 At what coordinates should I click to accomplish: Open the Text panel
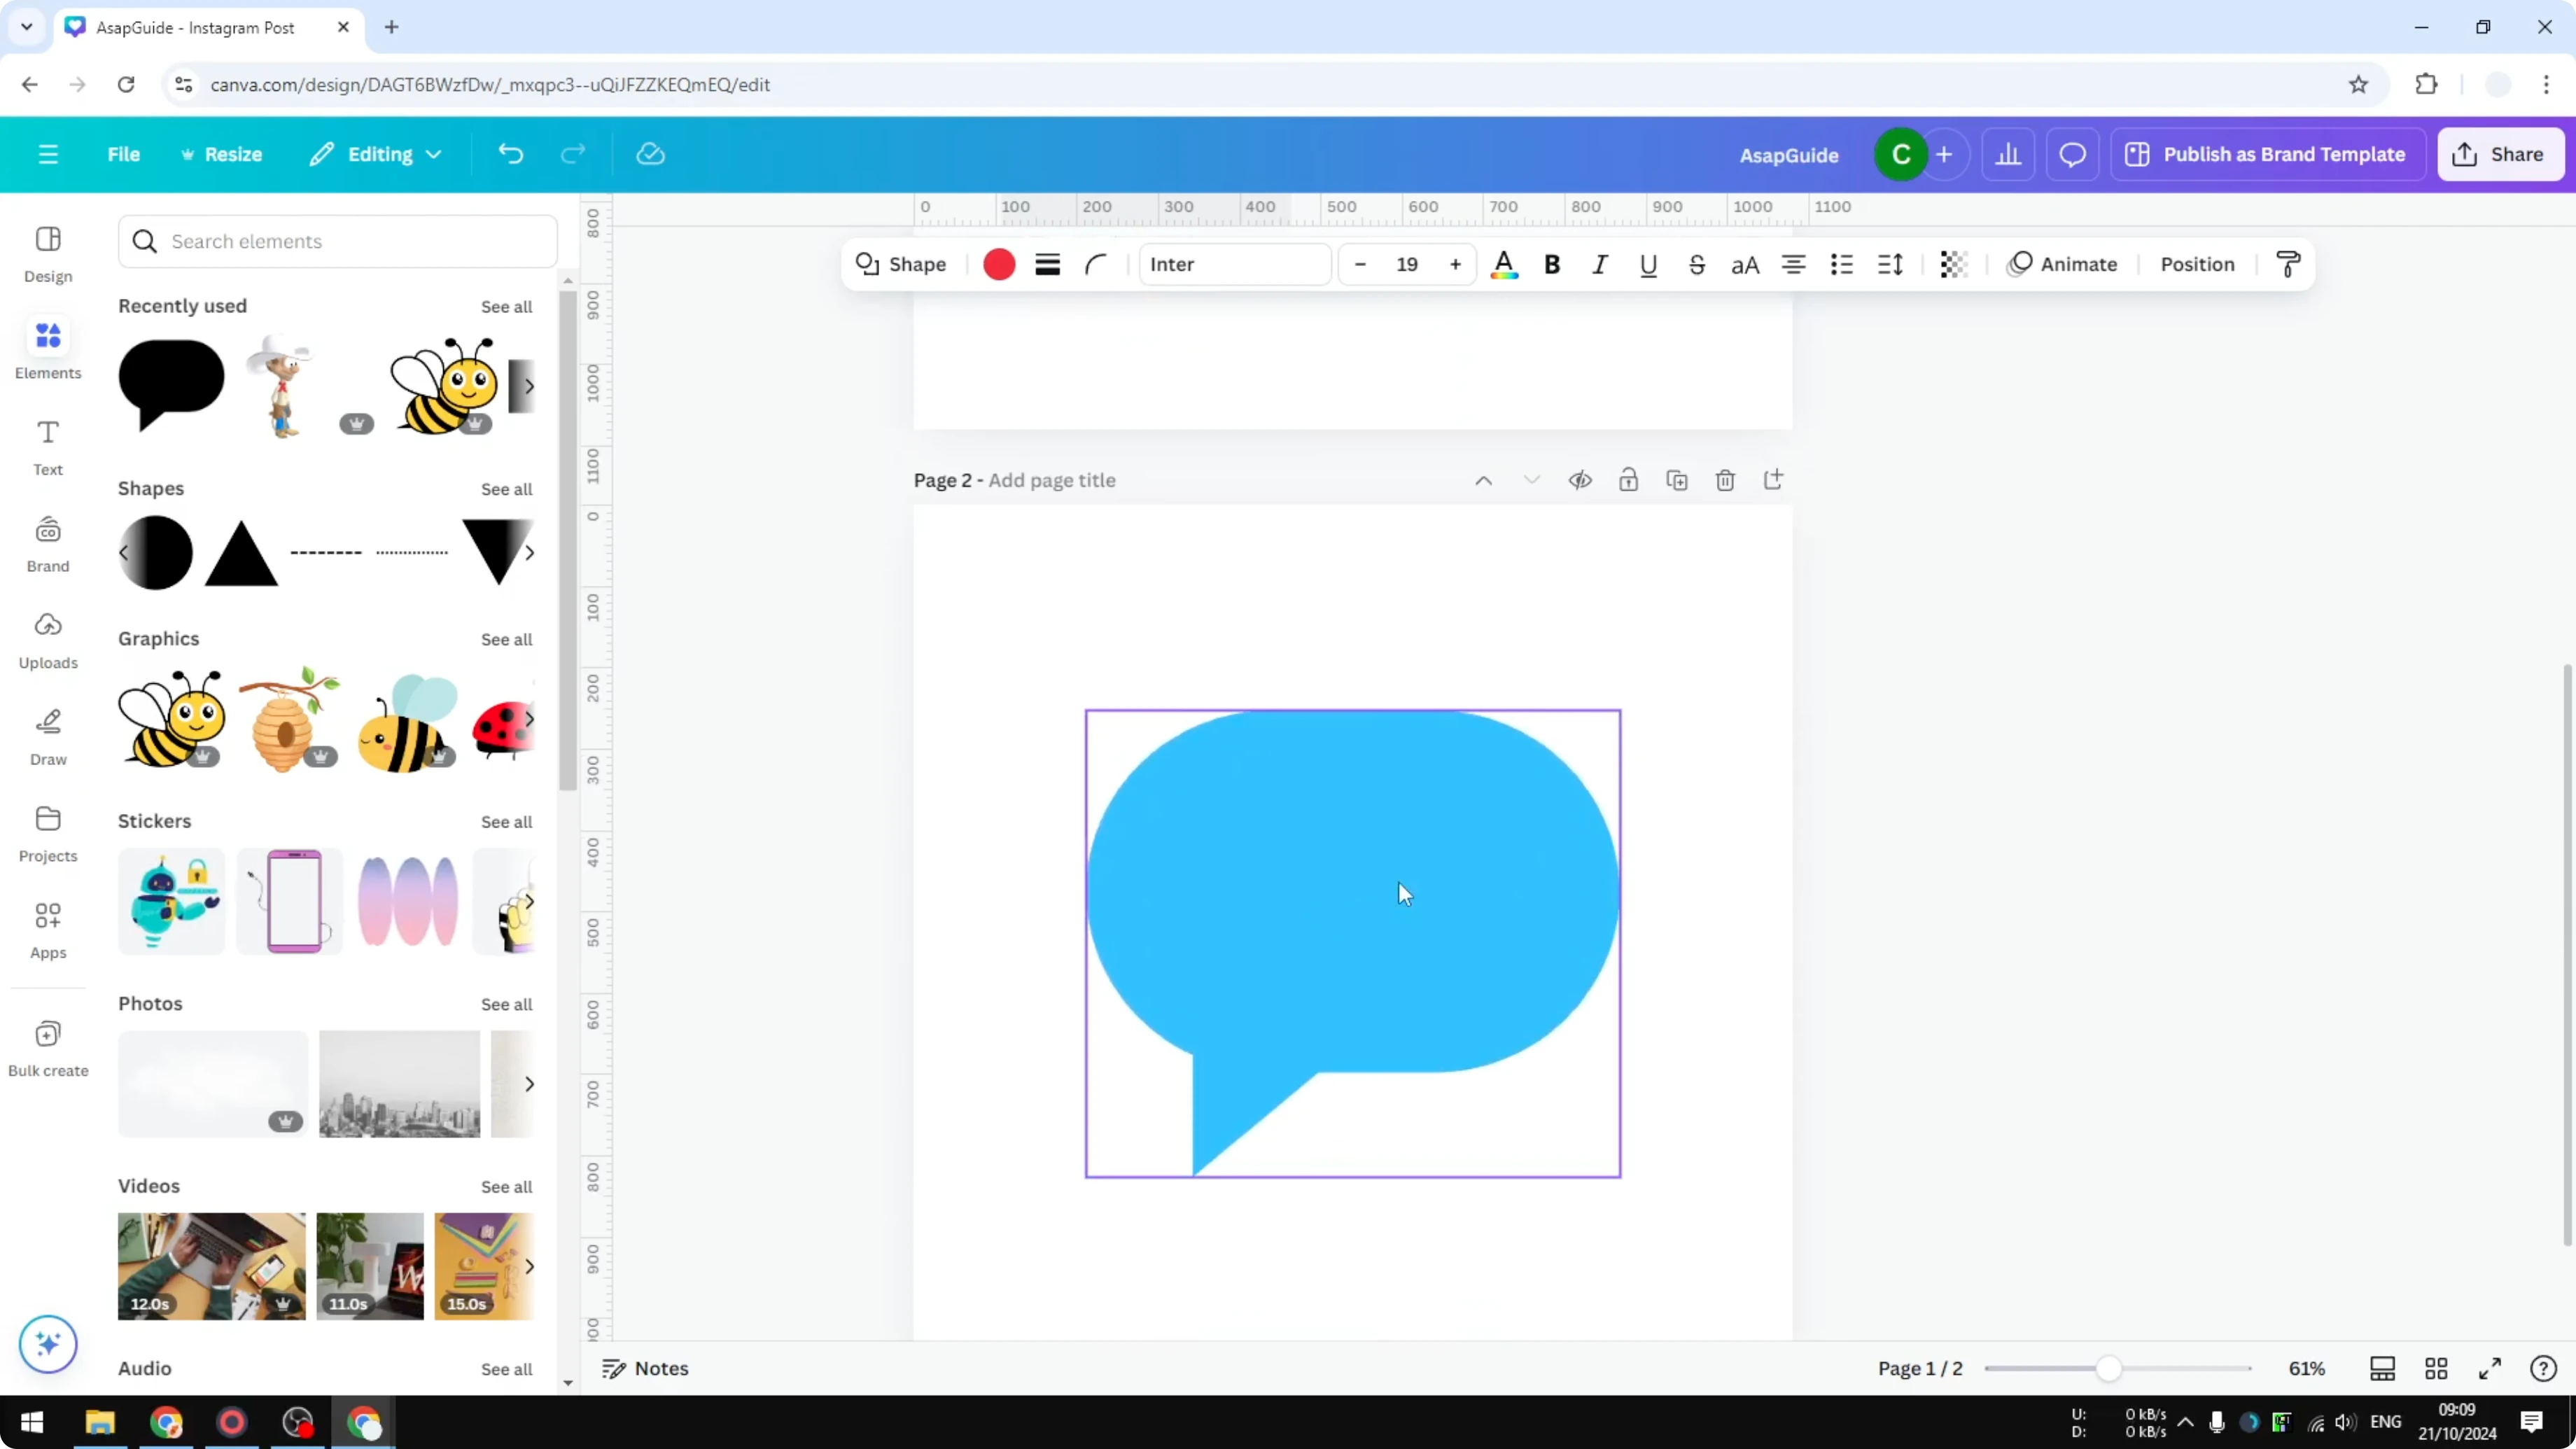pyautogui.click(x=47, y=447)
